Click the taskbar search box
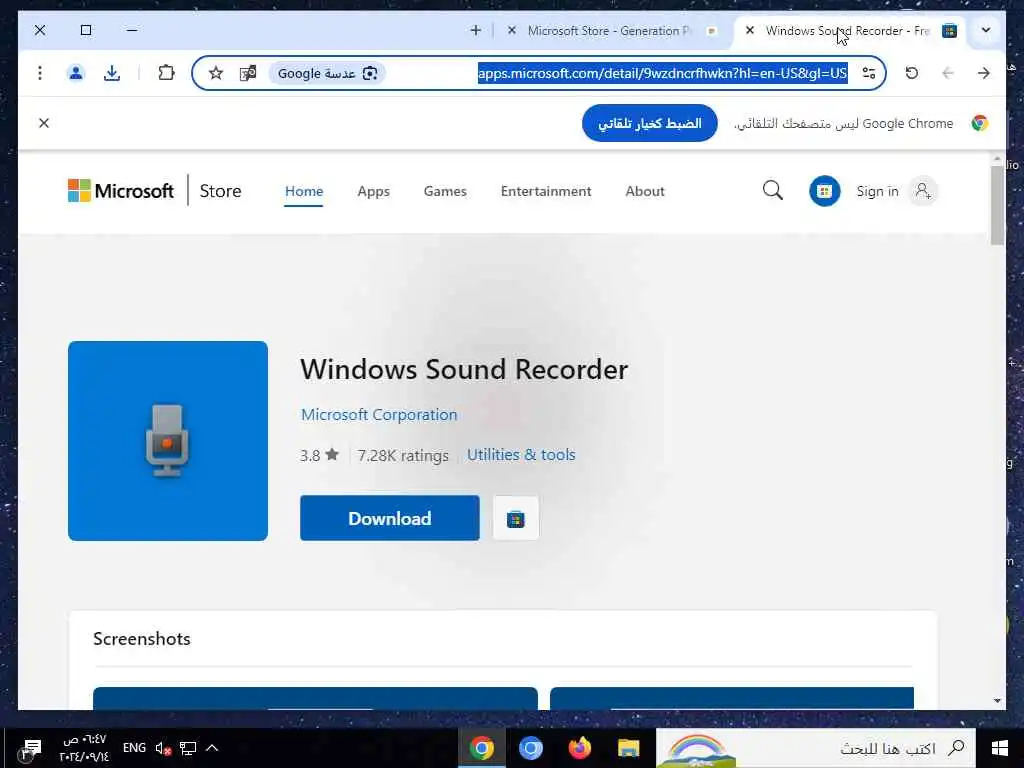1024x768 pixels. coord(816,748)
